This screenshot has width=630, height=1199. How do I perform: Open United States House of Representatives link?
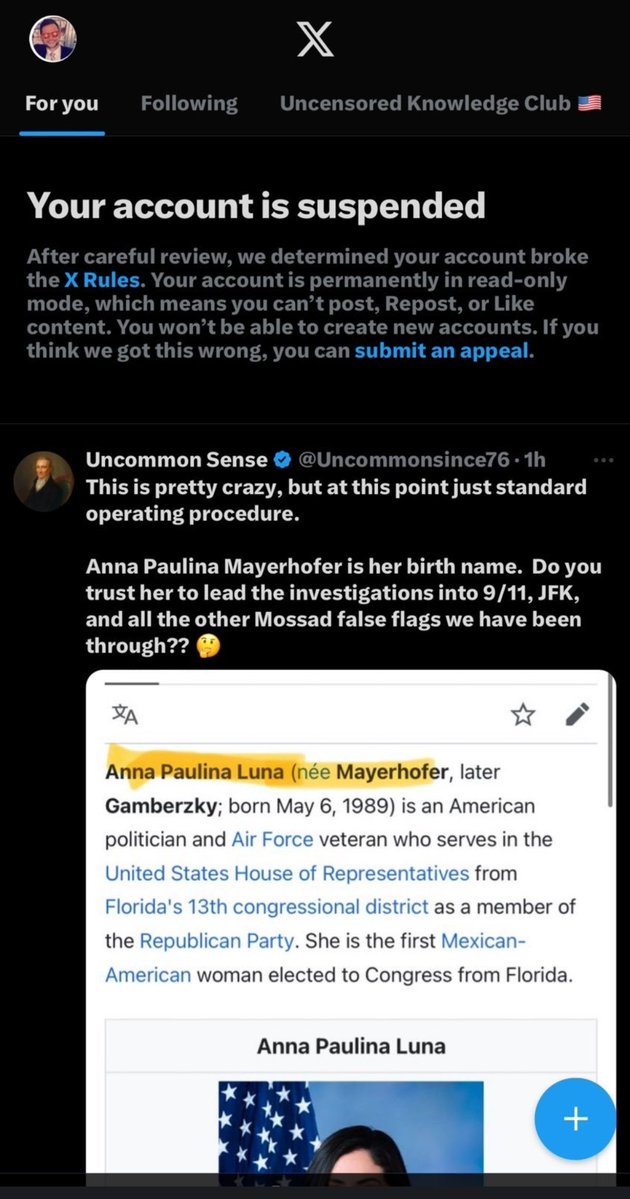tap(287, 873)
